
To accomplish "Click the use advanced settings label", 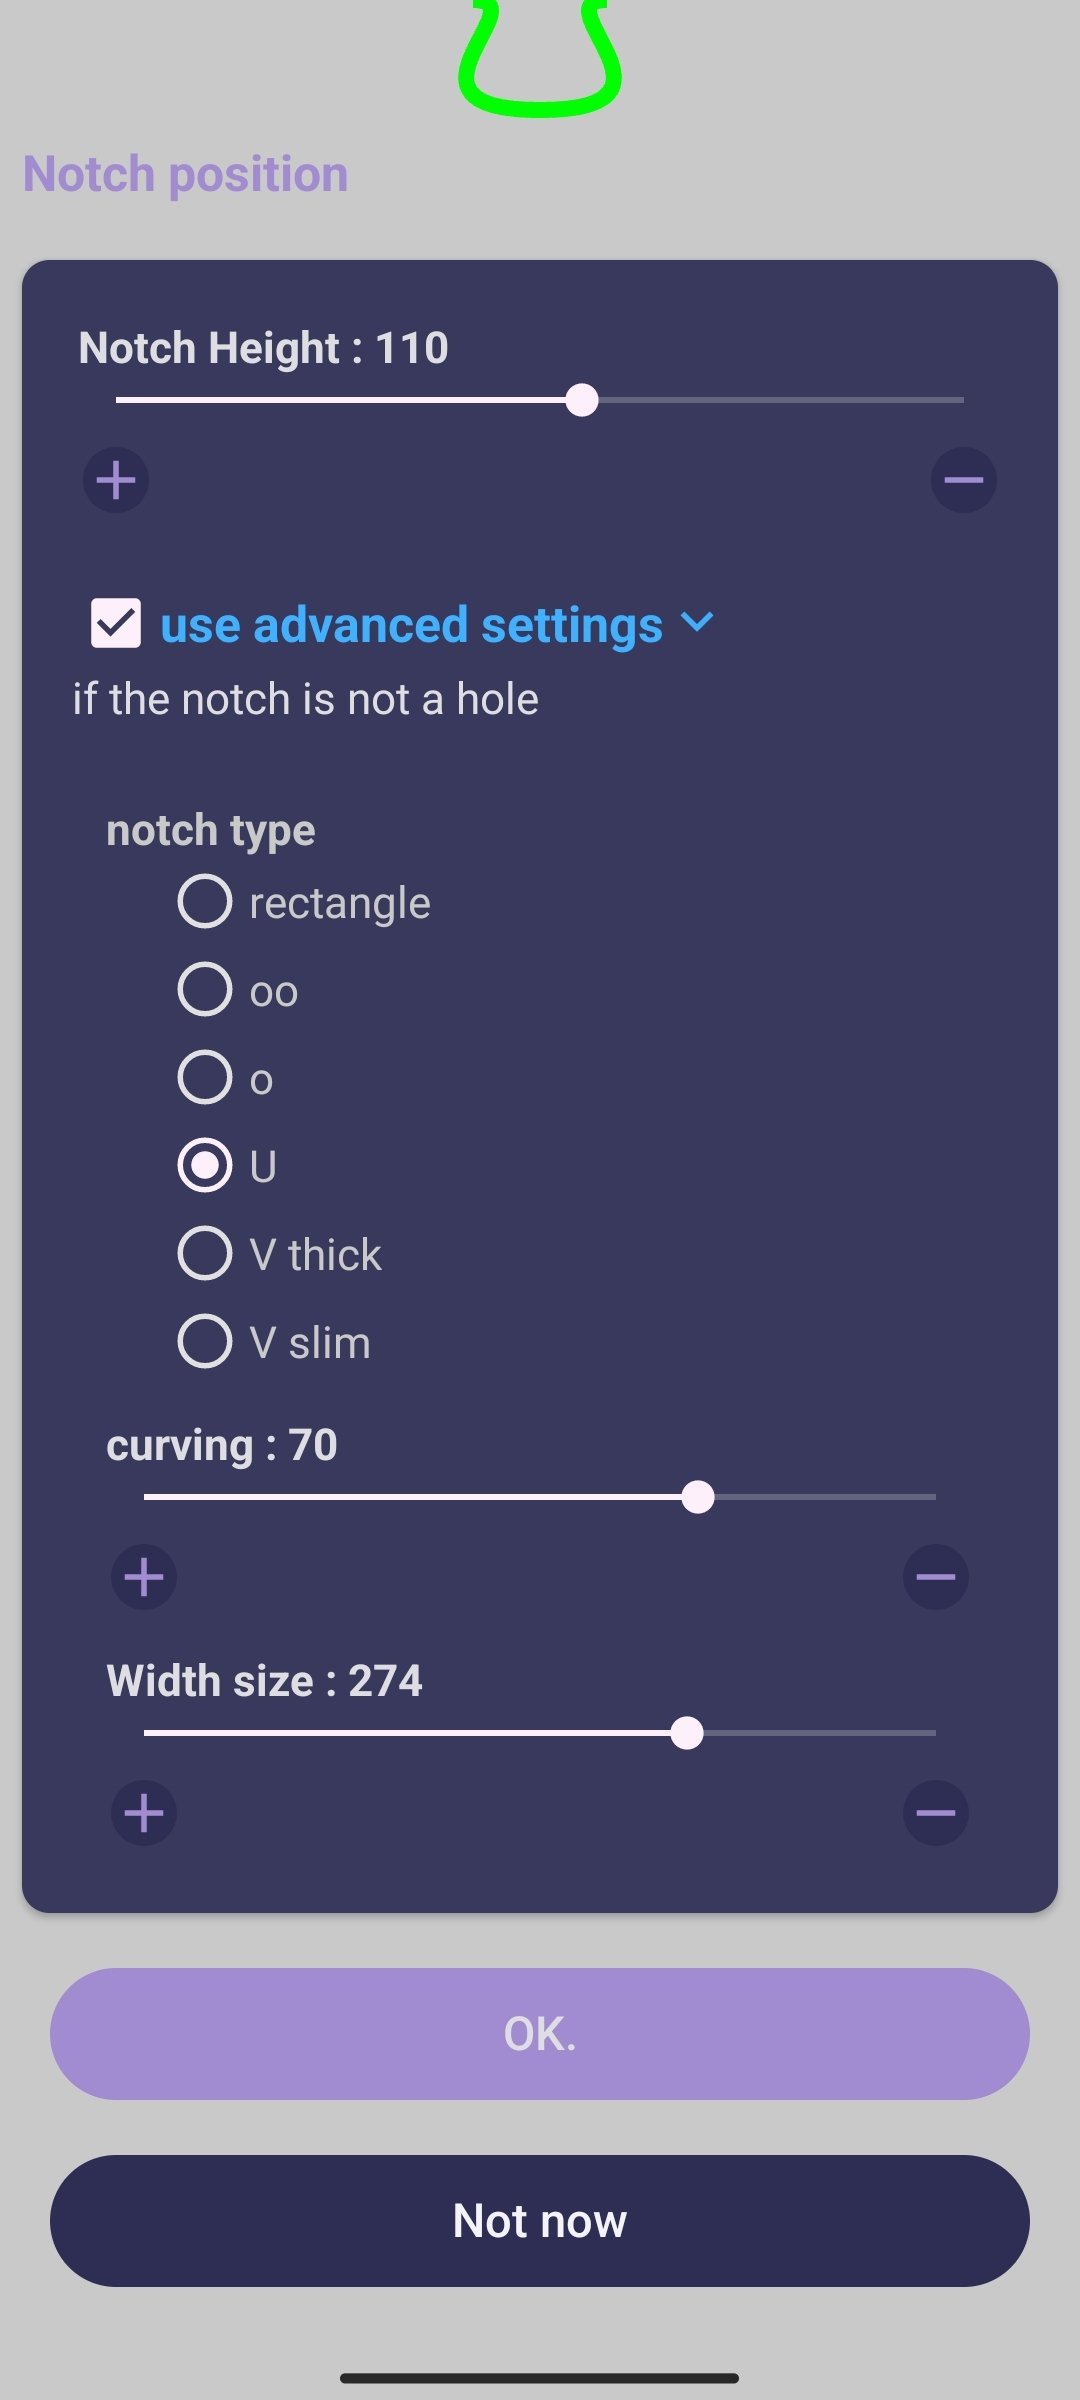I will coord(411,625).
